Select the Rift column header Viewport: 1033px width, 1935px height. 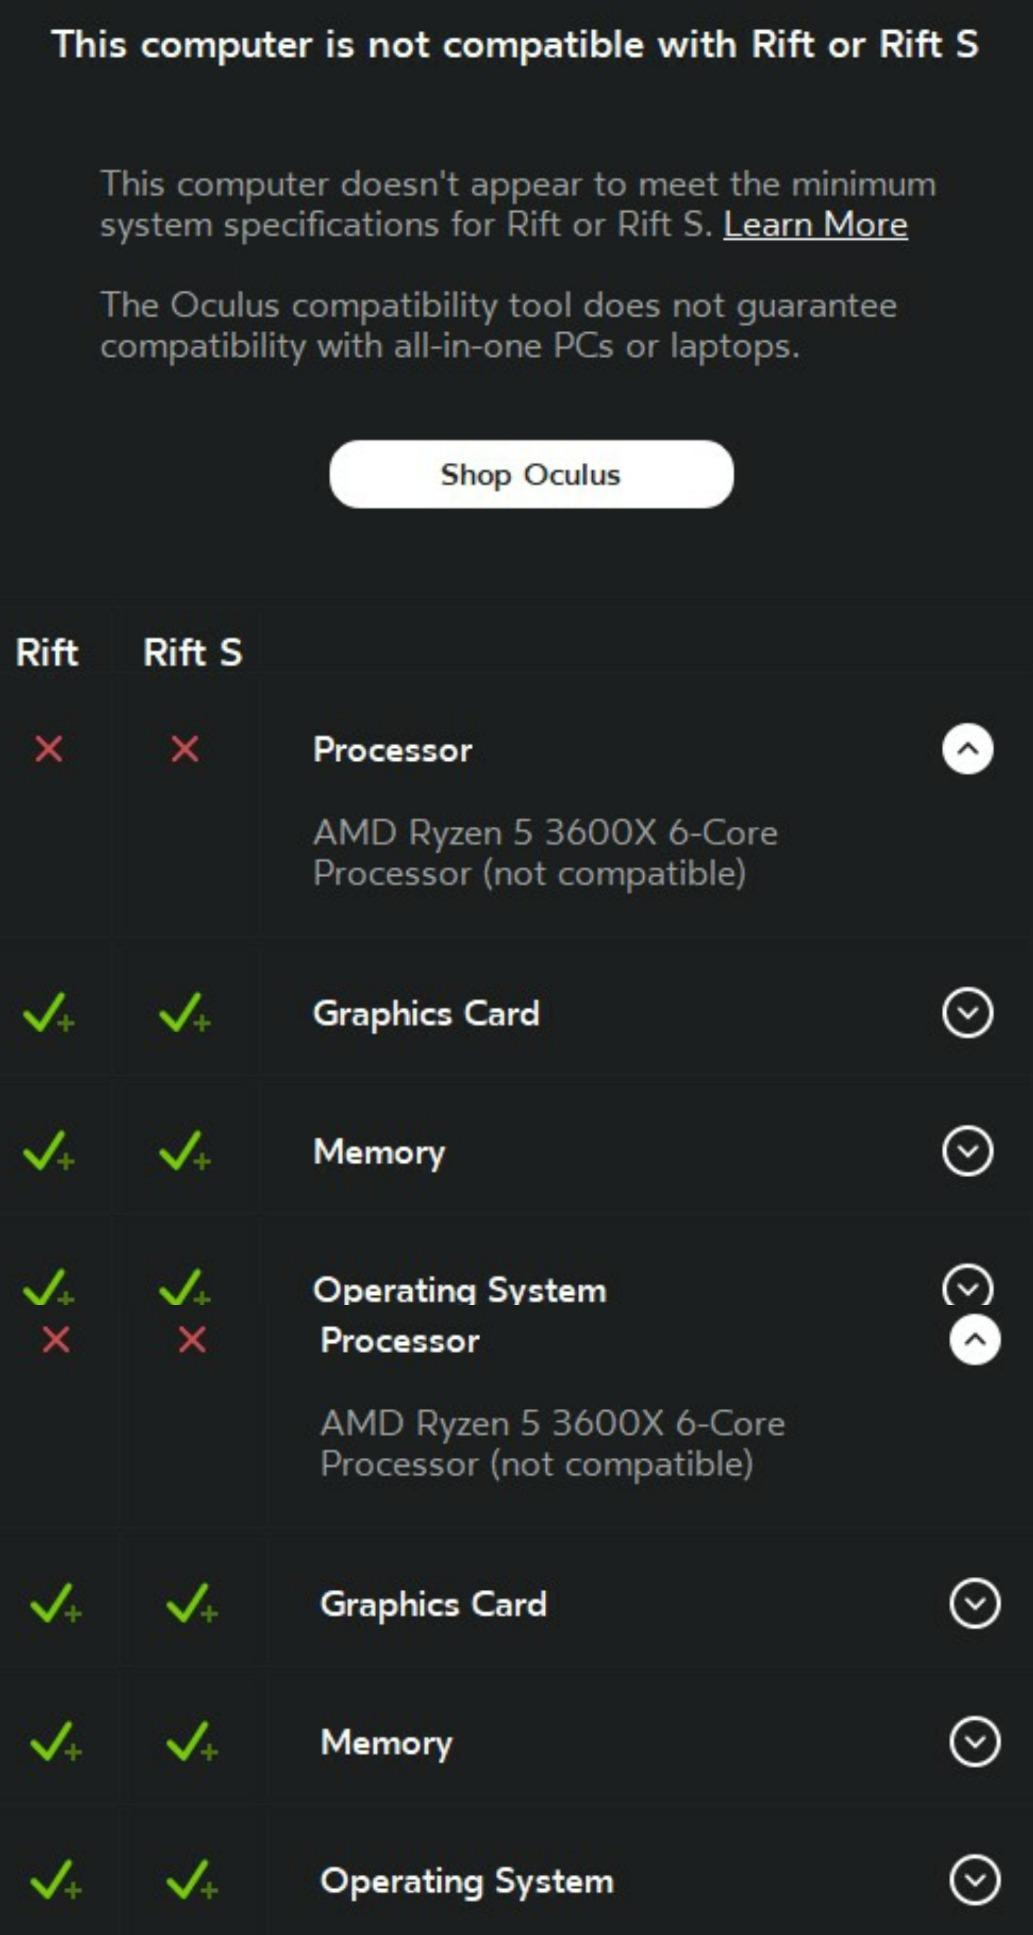[46, 653]
